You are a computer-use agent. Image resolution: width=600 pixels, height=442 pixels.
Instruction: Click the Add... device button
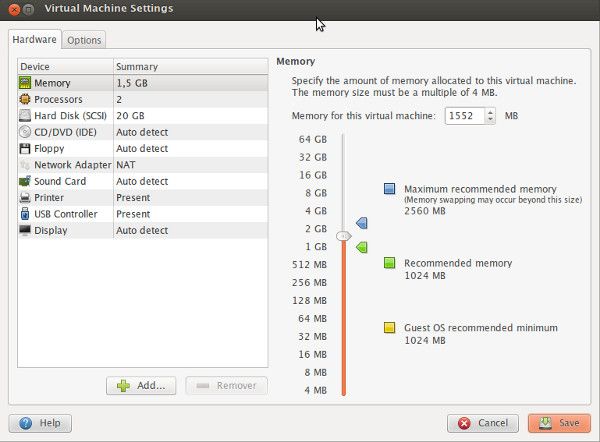[x=142, y=385]
